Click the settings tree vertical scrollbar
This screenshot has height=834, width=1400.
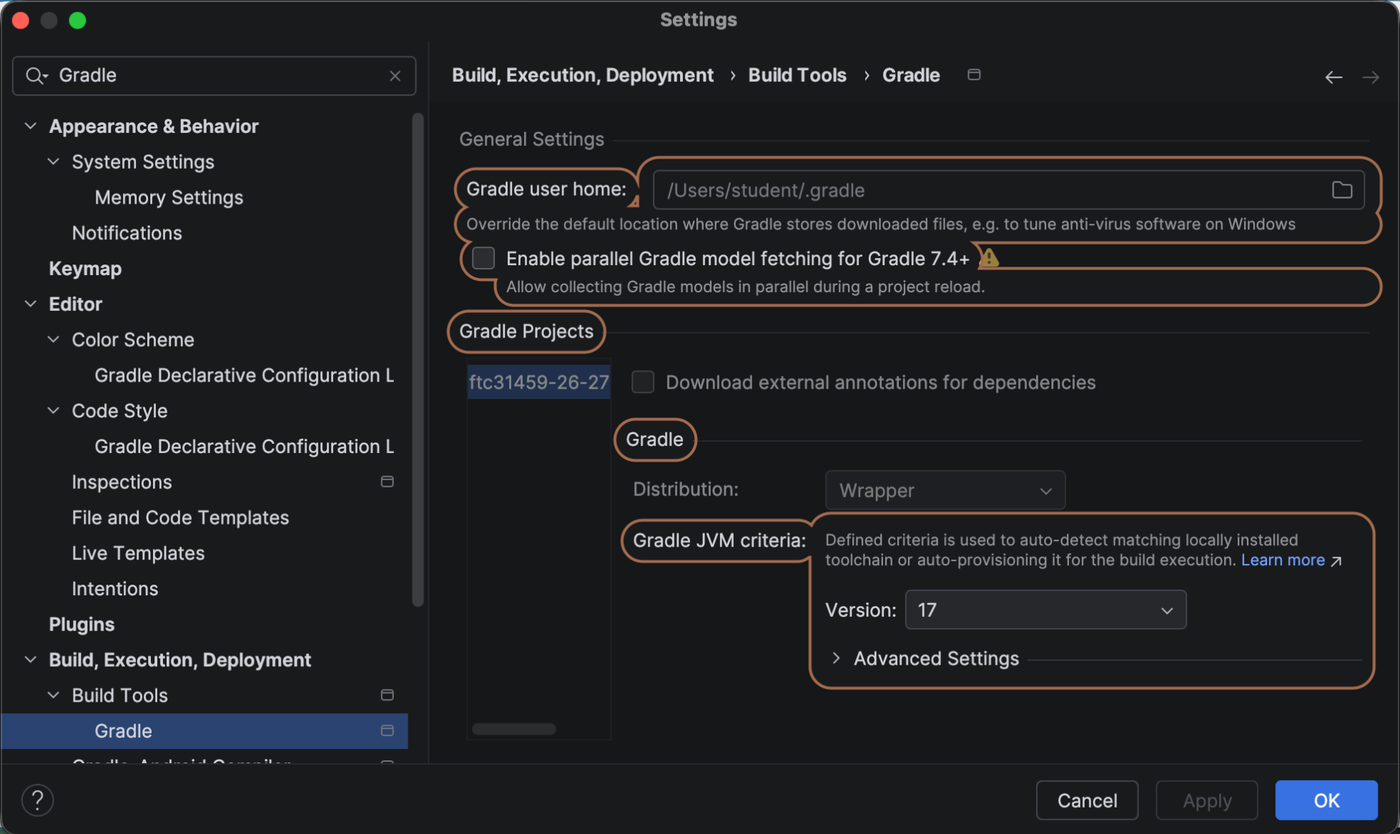tap(418, 360)
